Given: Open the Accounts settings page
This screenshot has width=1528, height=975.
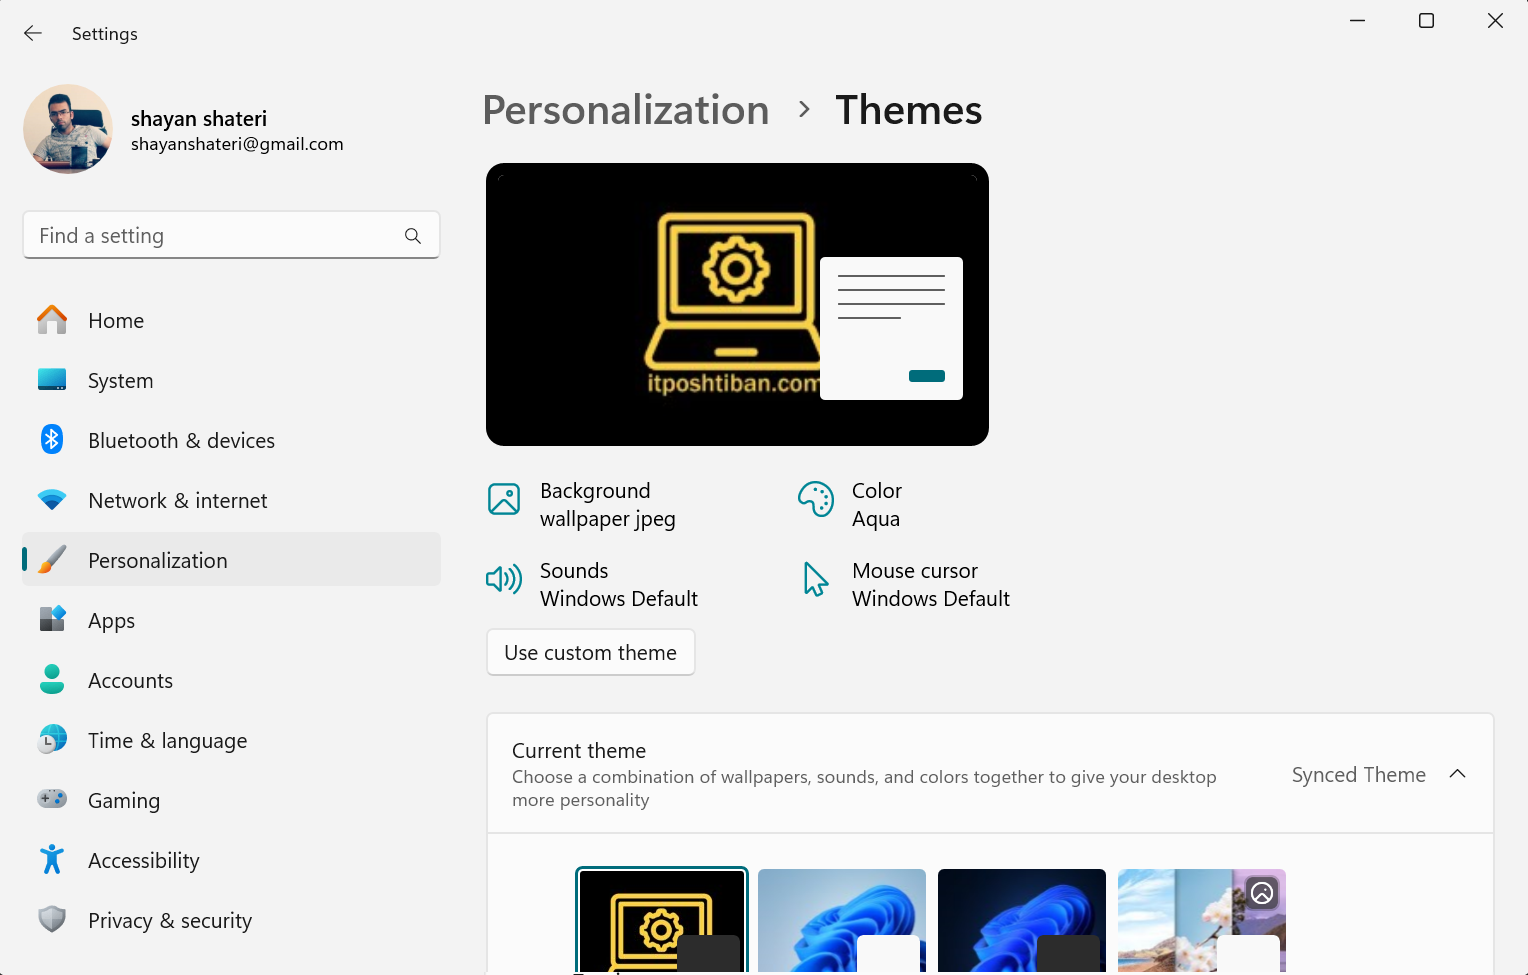Looking at the screenshot, I should point(232,680).
